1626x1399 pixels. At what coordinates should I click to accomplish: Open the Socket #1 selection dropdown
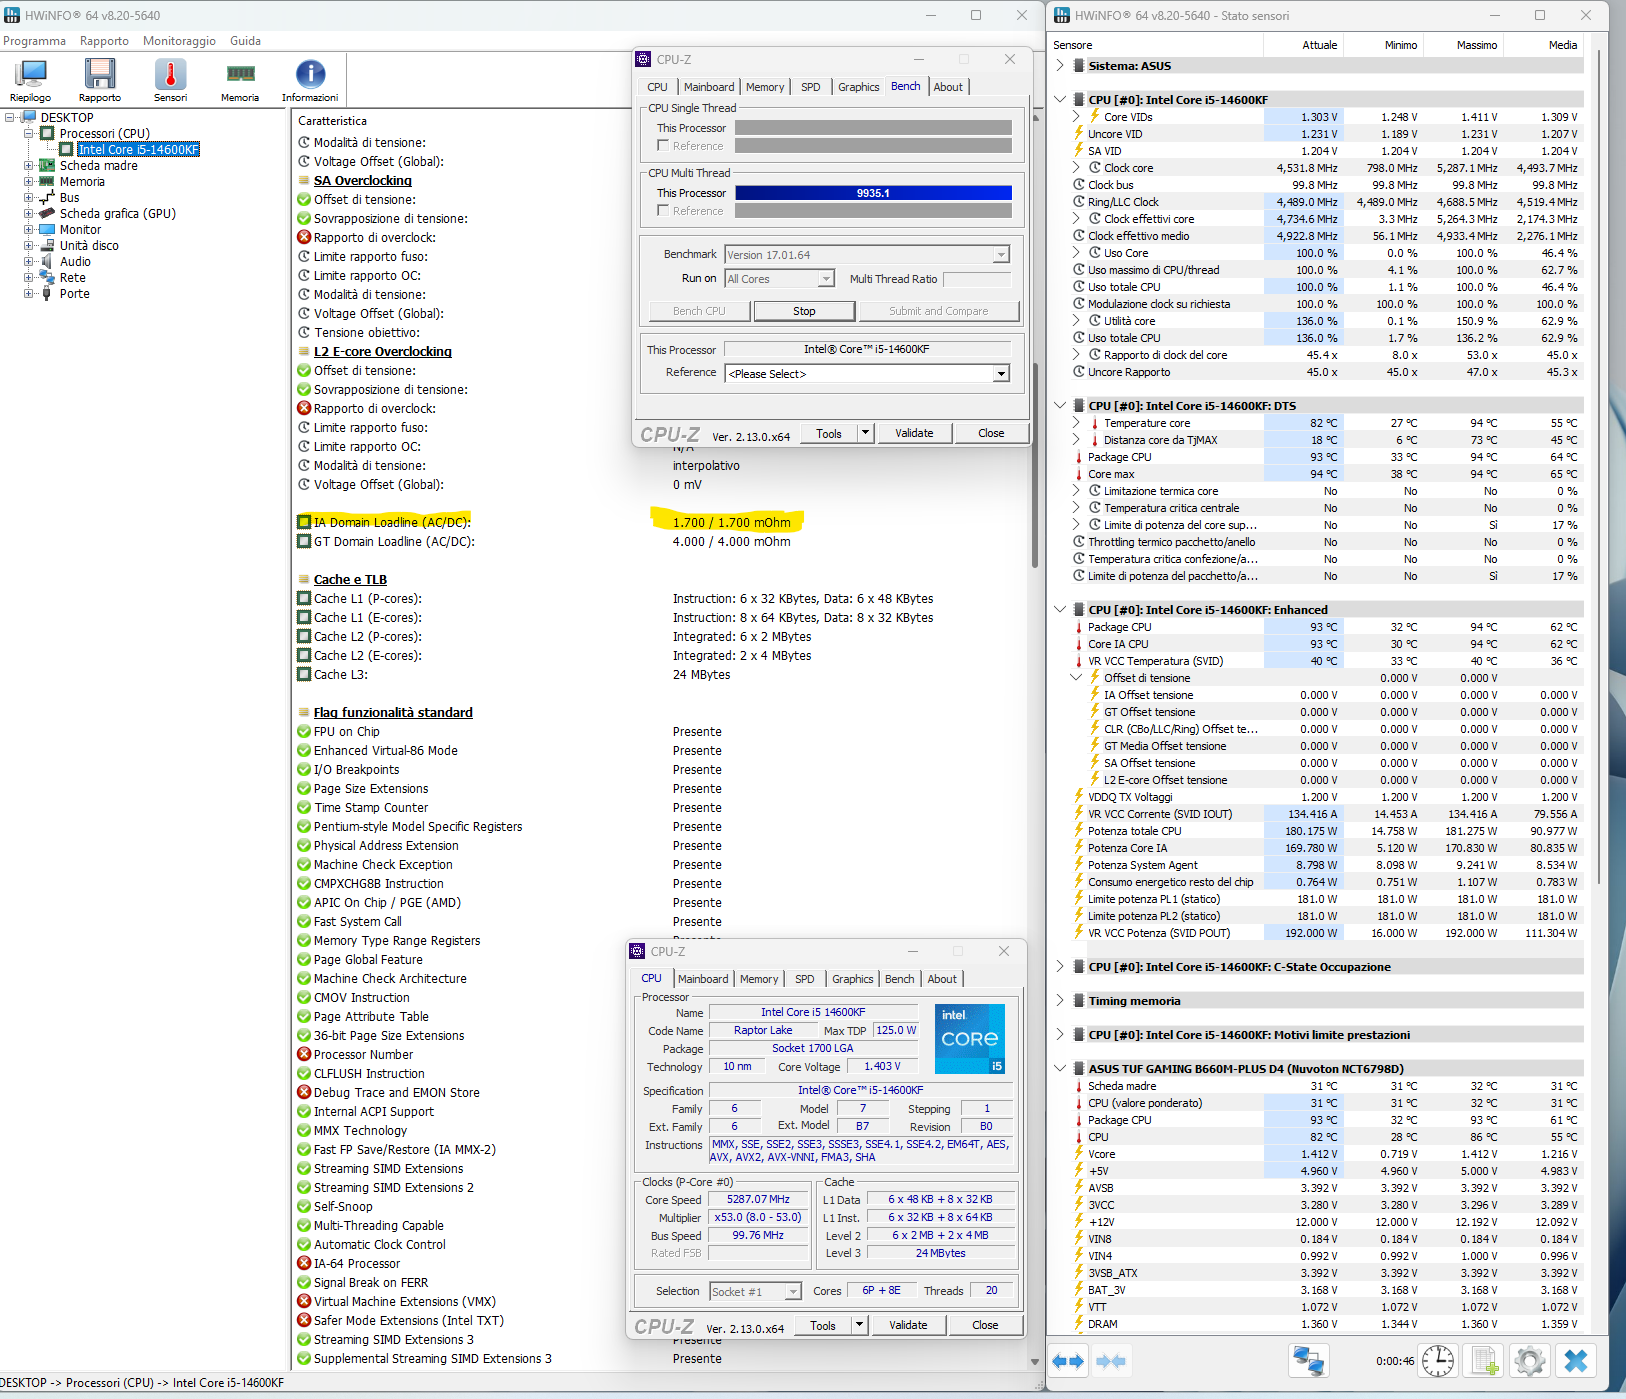(x=792, y=1292)
